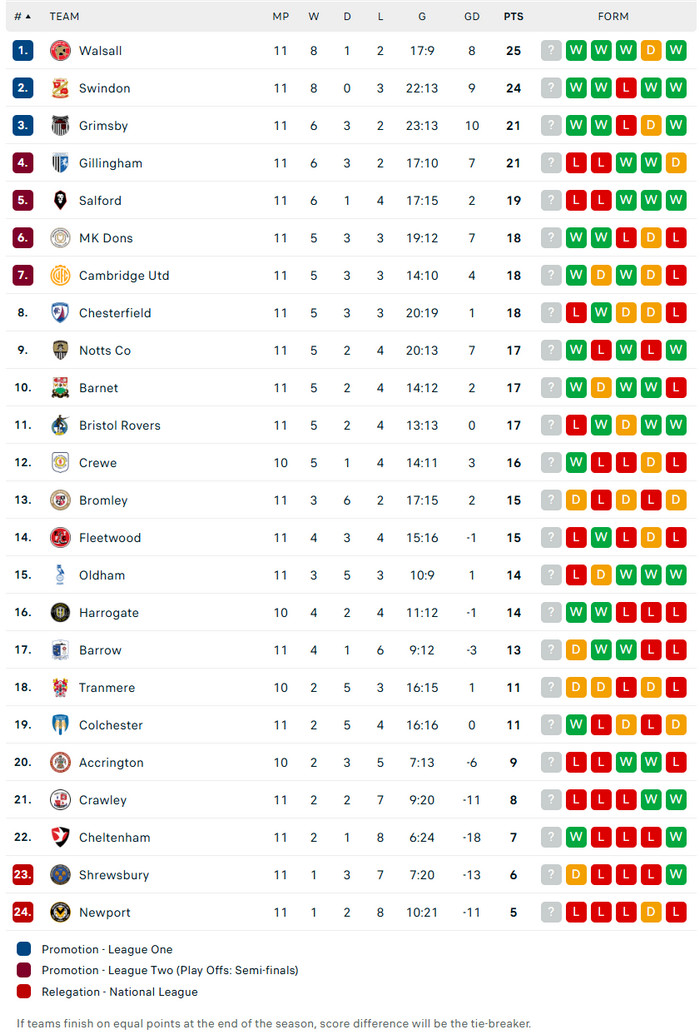The height and width of the screenshot is (1035, 700).
Task: Click the Newport club crest icon
Action: [x=60, y=912]
